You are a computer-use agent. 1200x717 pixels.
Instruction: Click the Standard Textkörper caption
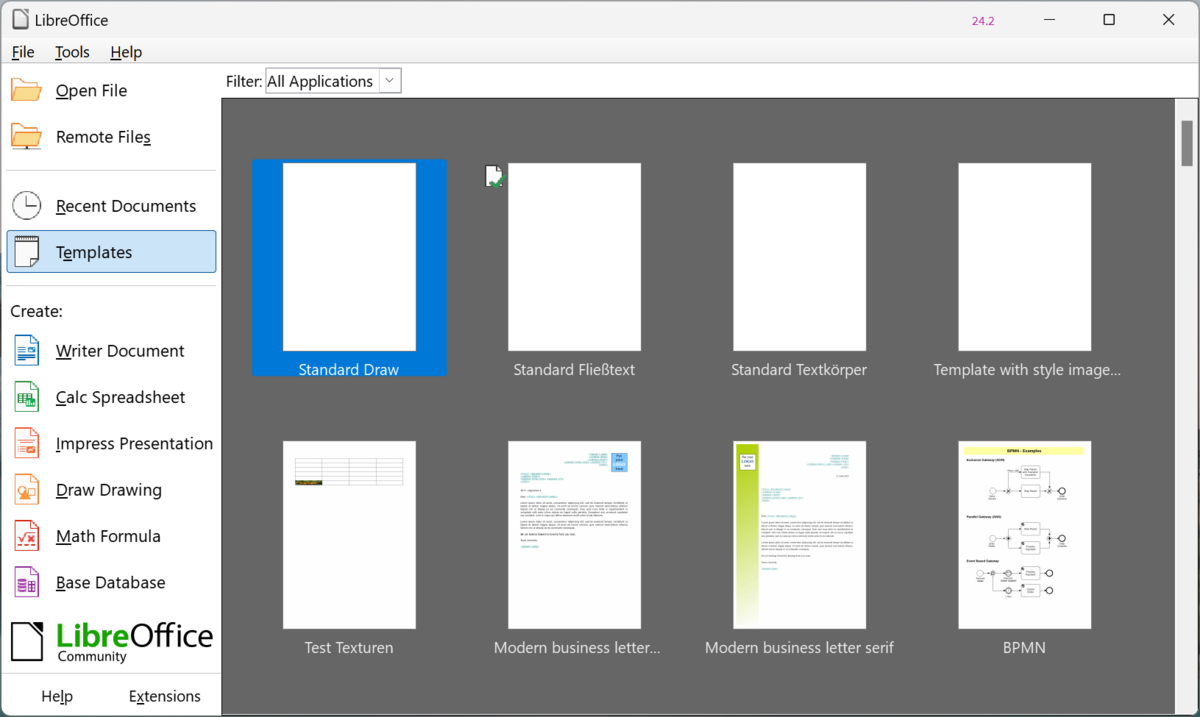pyautogui.click(x=799, y=370)
